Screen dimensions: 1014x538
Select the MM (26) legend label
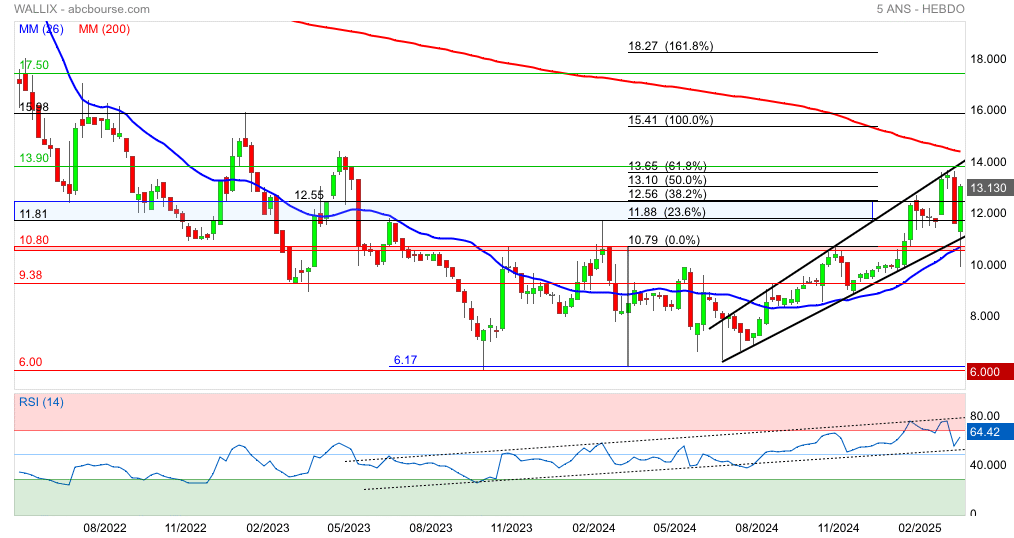point(41,29)
